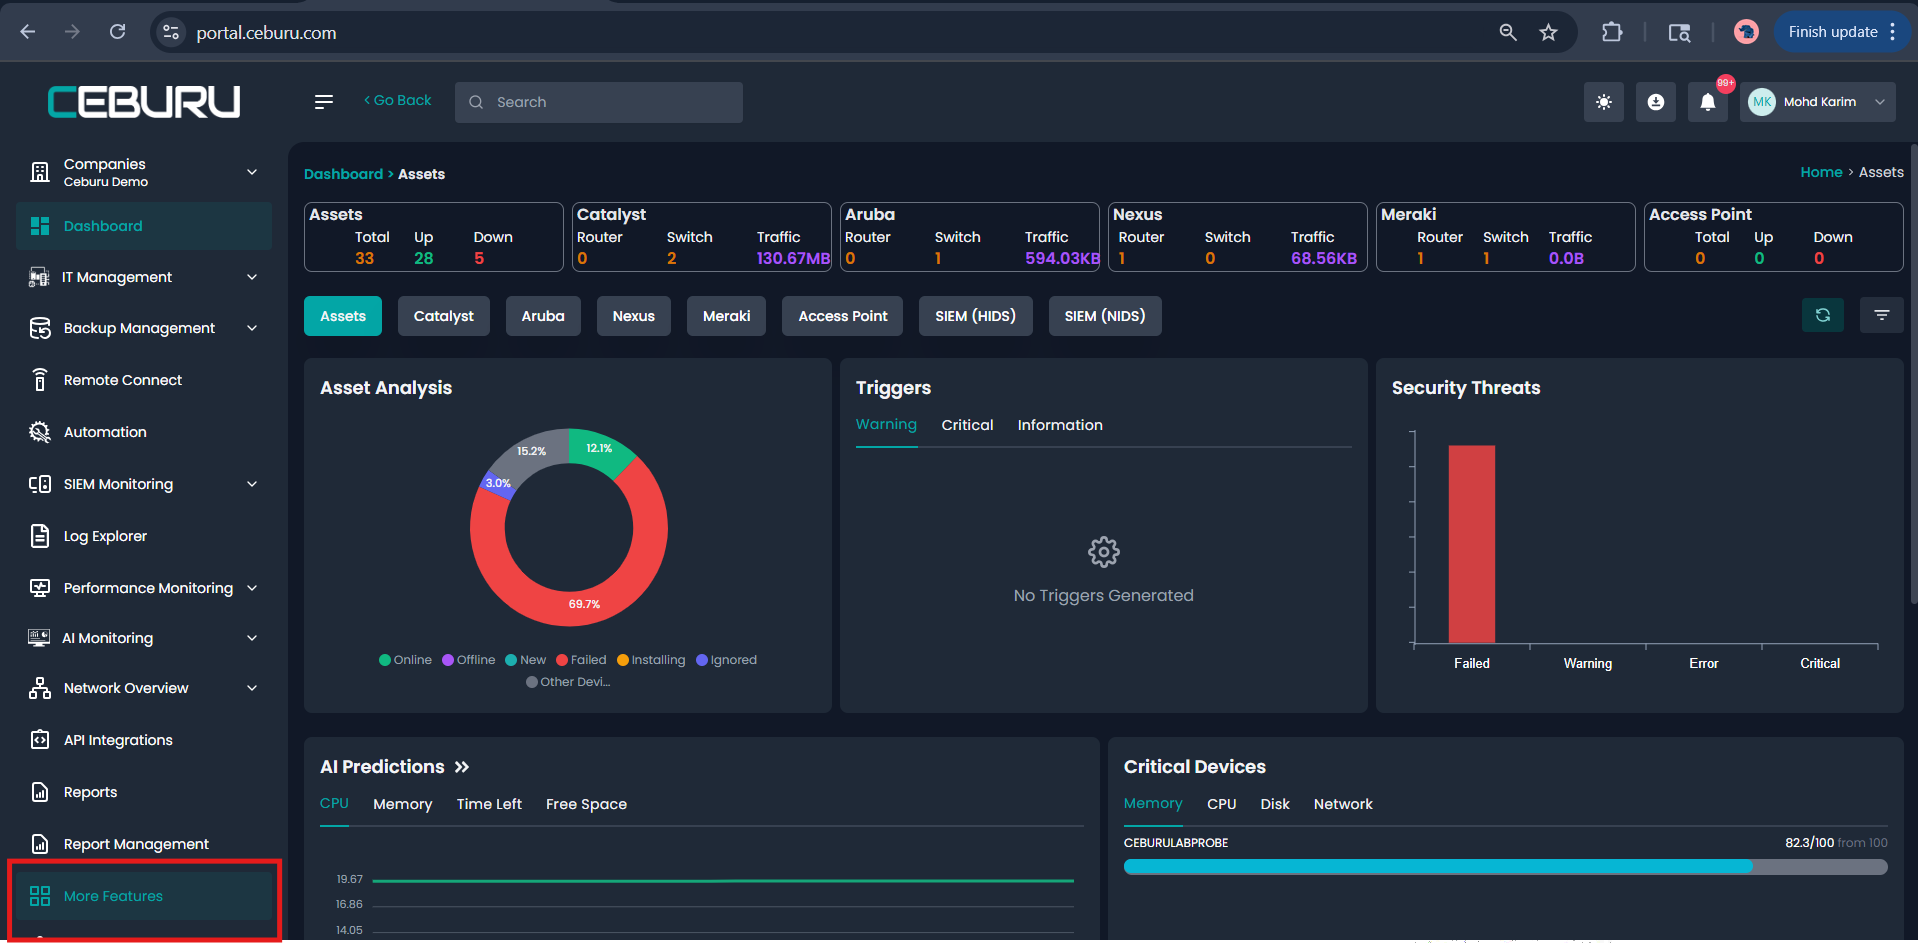This screenshot has height=943, width=1918.
Task: Switch to the Aruba tab
Action: click(543, 316)
